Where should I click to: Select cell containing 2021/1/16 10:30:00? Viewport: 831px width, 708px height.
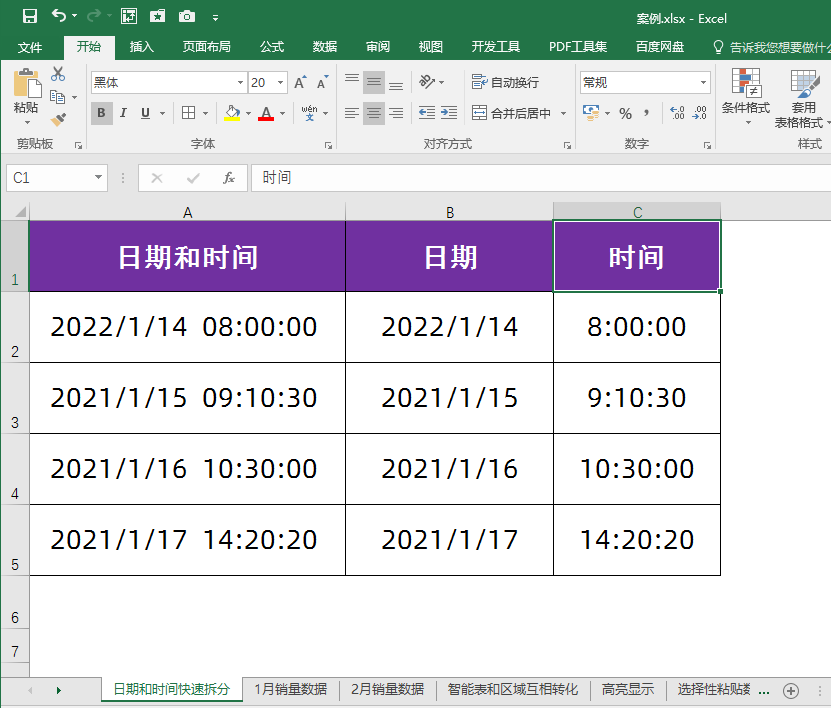point(187,469)
